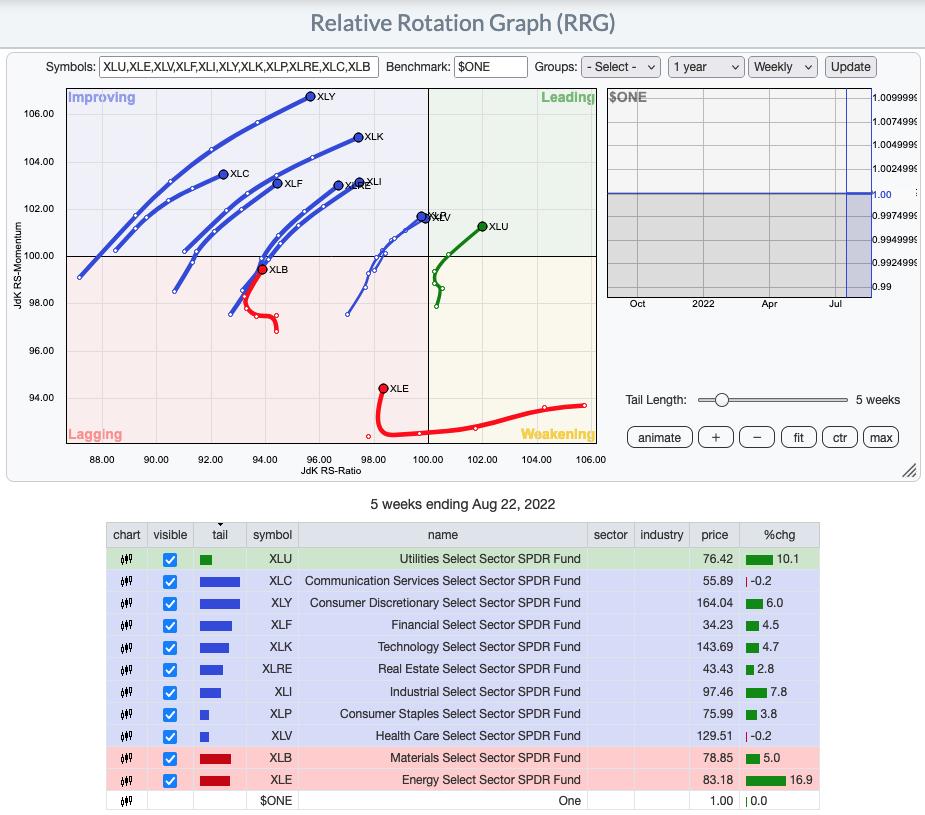Viewport: 925px width, 815px height.
Task: Click the XLI %chg value 7.8
Action: point(779,692)
